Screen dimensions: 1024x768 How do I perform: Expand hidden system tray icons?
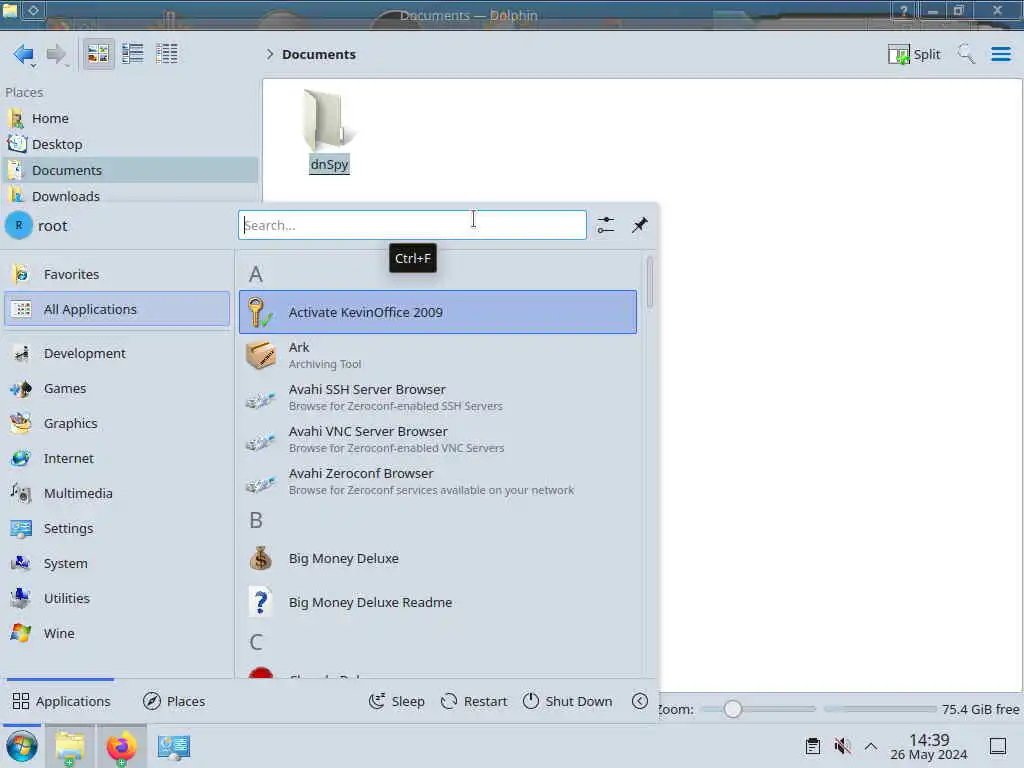pos(871,746)
